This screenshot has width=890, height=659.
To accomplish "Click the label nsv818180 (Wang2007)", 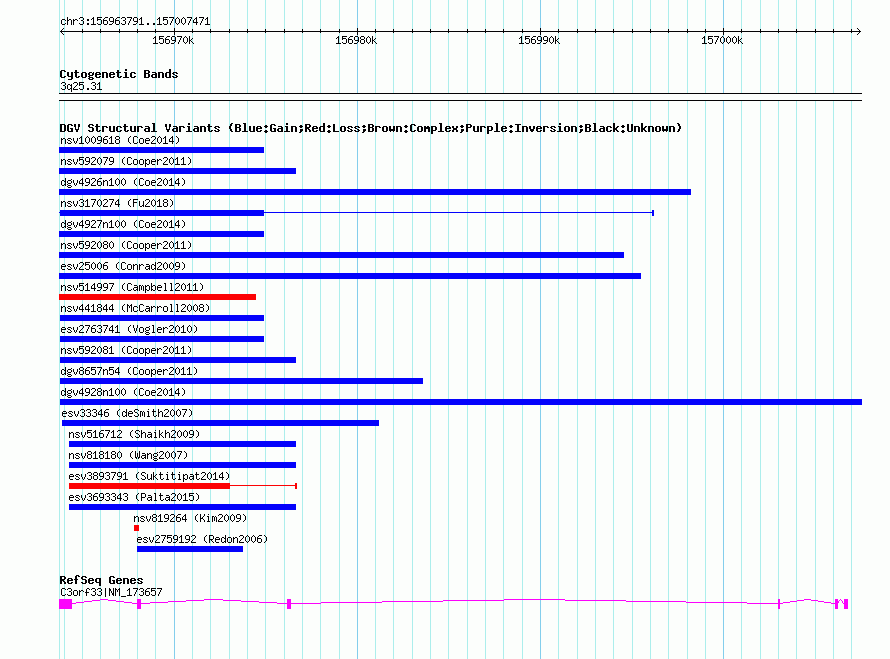I will (x=128, y=455).
